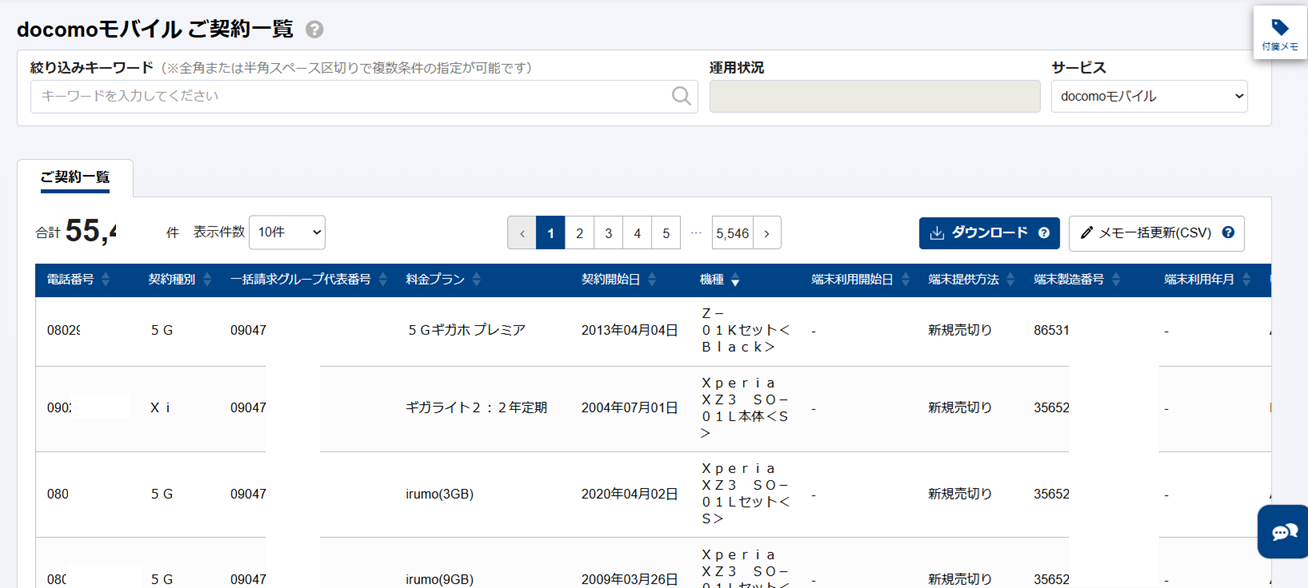Click plan cell ５Gギガホ プレミア
The width and height of the screenshot is (1308, 588).
tap(466, 330)
